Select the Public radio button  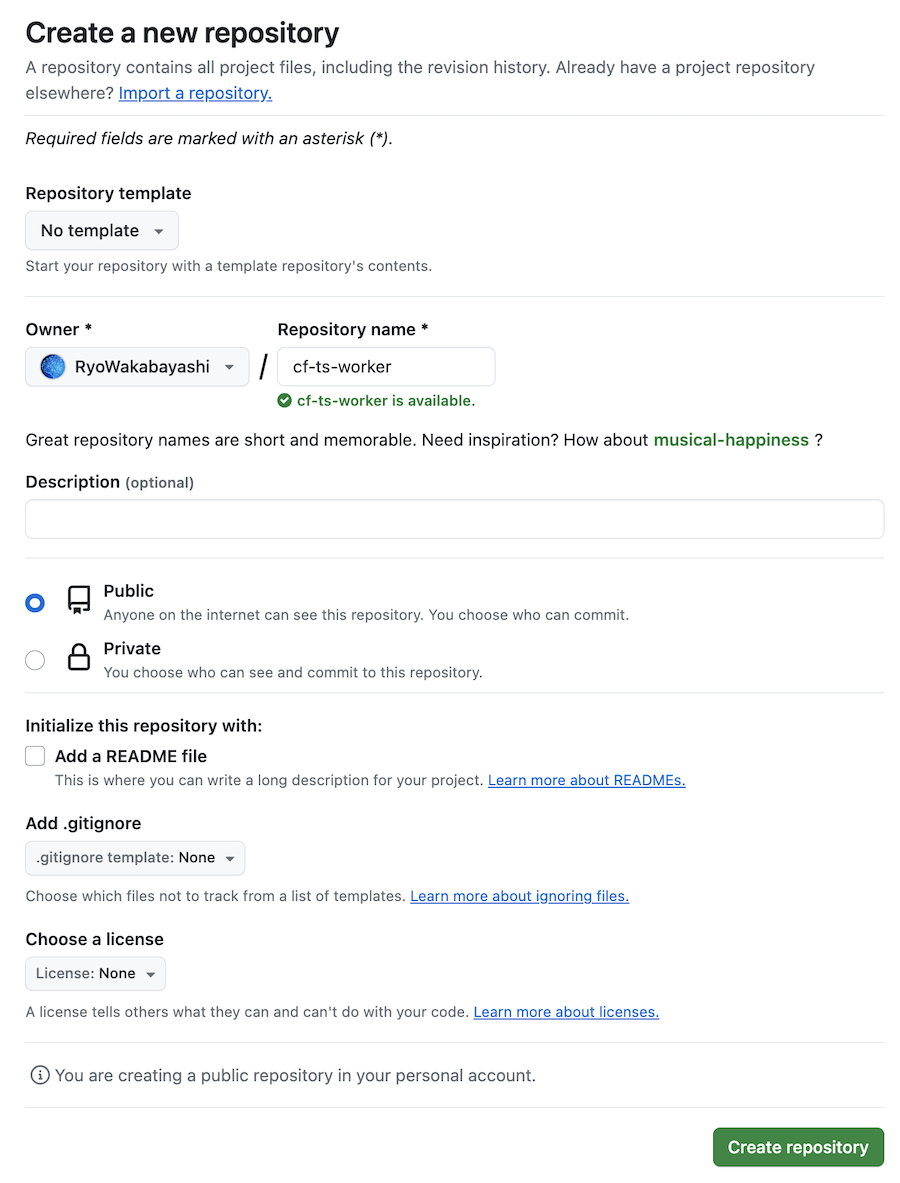(x=35, y=603)
